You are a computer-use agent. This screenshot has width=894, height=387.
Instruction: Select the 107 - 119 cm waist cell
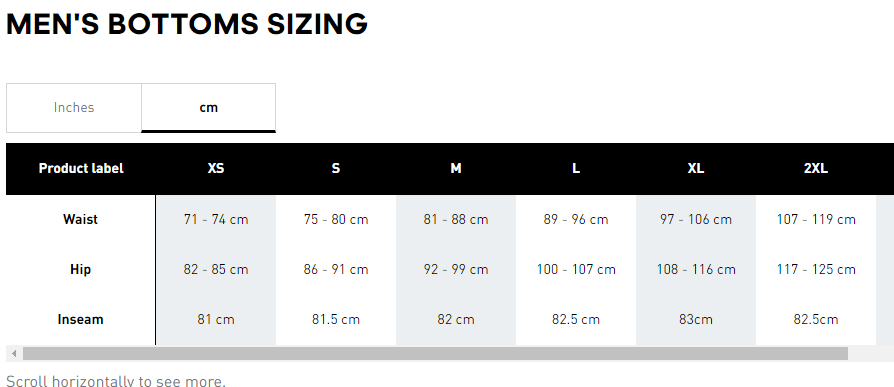[x=816, y=219]
